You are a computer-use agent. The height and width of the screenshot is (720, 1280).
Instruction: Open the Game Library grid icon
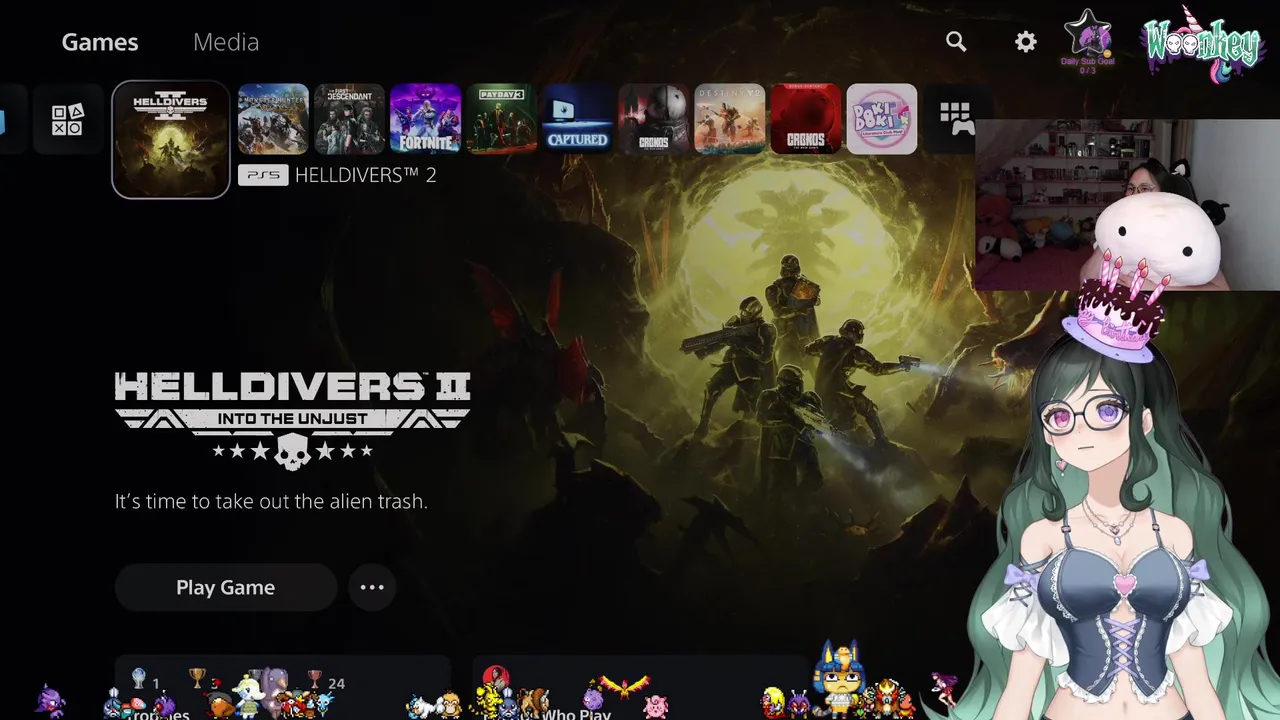pyautogui.click(x=955, y=119)
